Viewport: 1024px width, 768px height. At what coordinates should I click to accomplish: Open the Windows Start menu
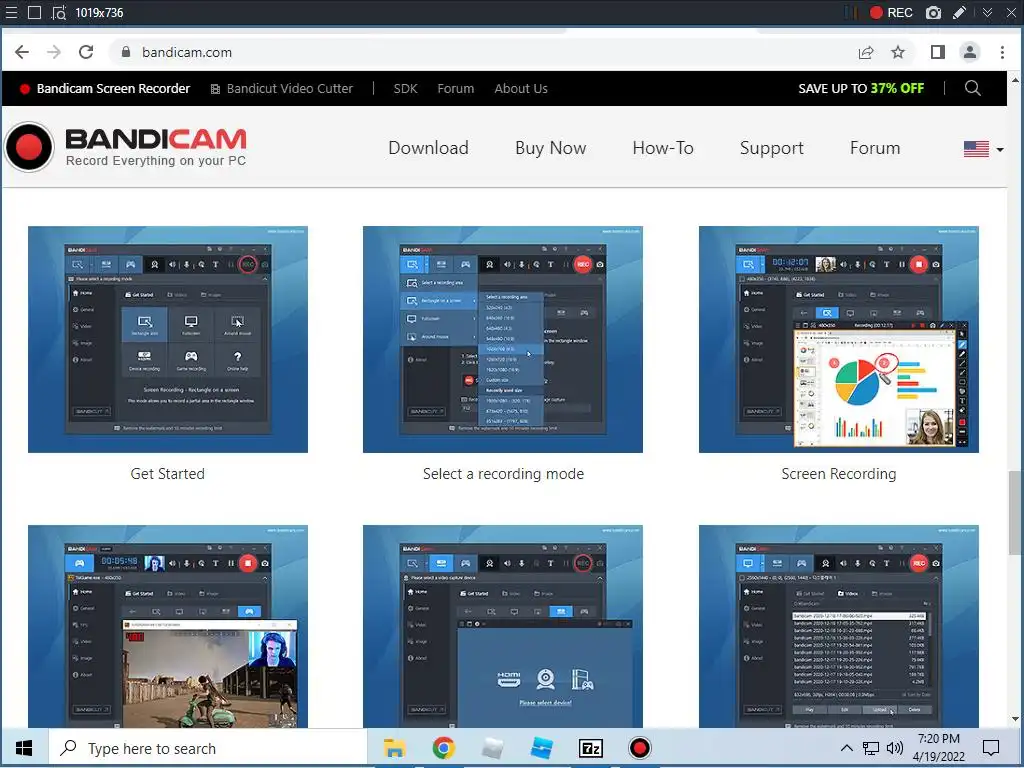24,748
